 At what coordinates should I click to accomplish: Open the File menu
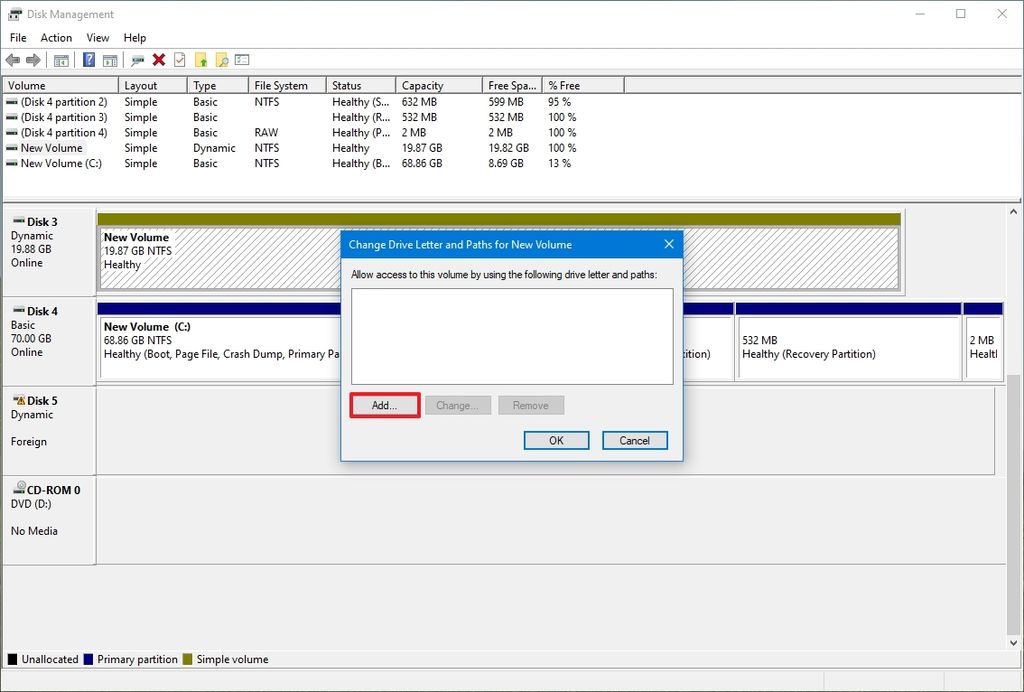17,37
